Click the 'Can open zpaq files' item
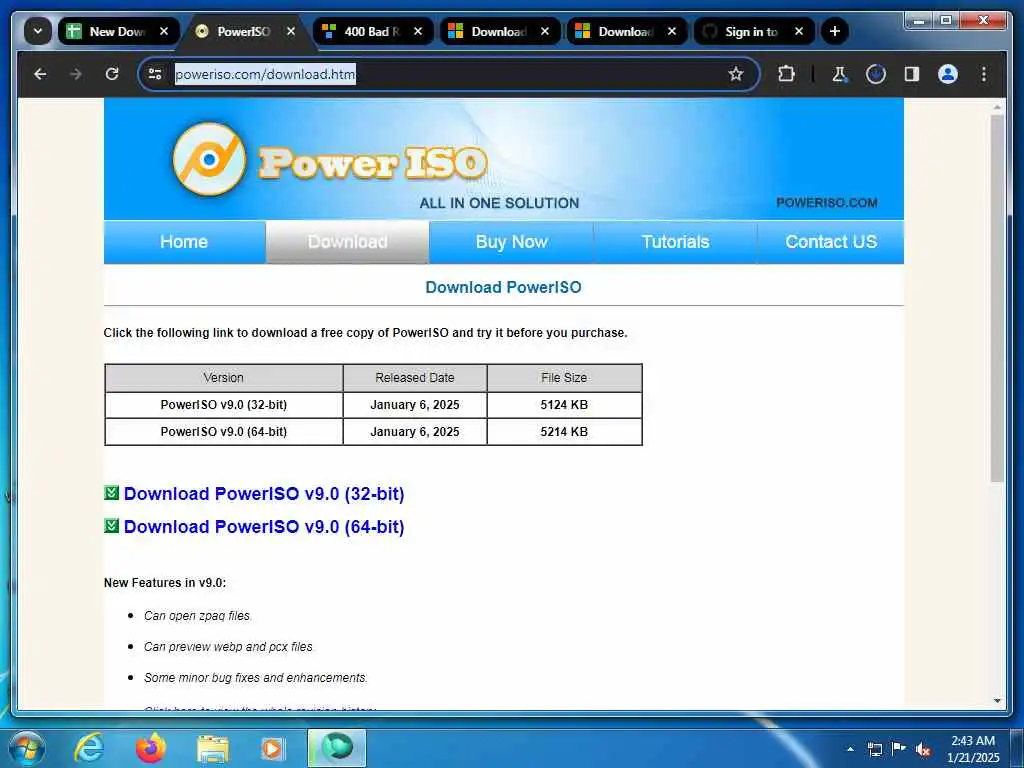The height and width of the screenshot is (768, 1024). tap(197, 616)
